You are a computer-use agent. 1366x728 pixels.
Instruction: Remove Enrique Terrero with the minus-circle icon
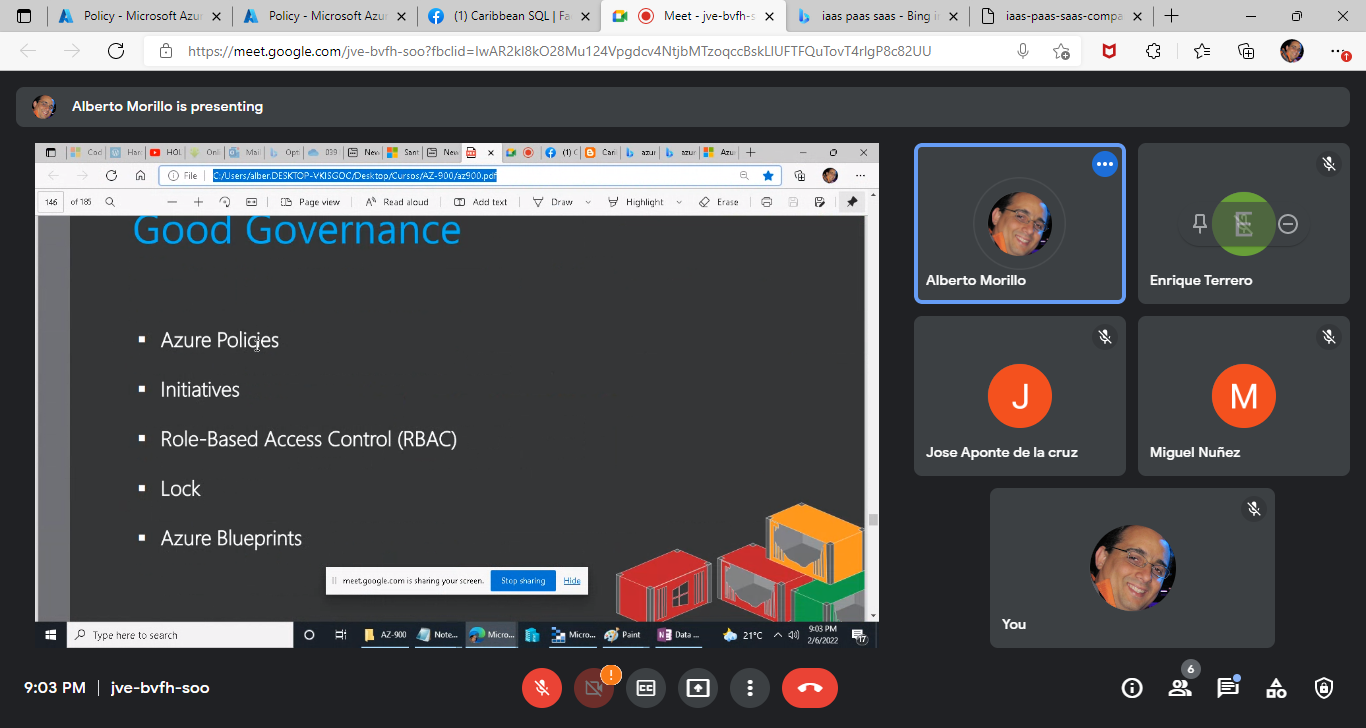[x=1288, y=224]
